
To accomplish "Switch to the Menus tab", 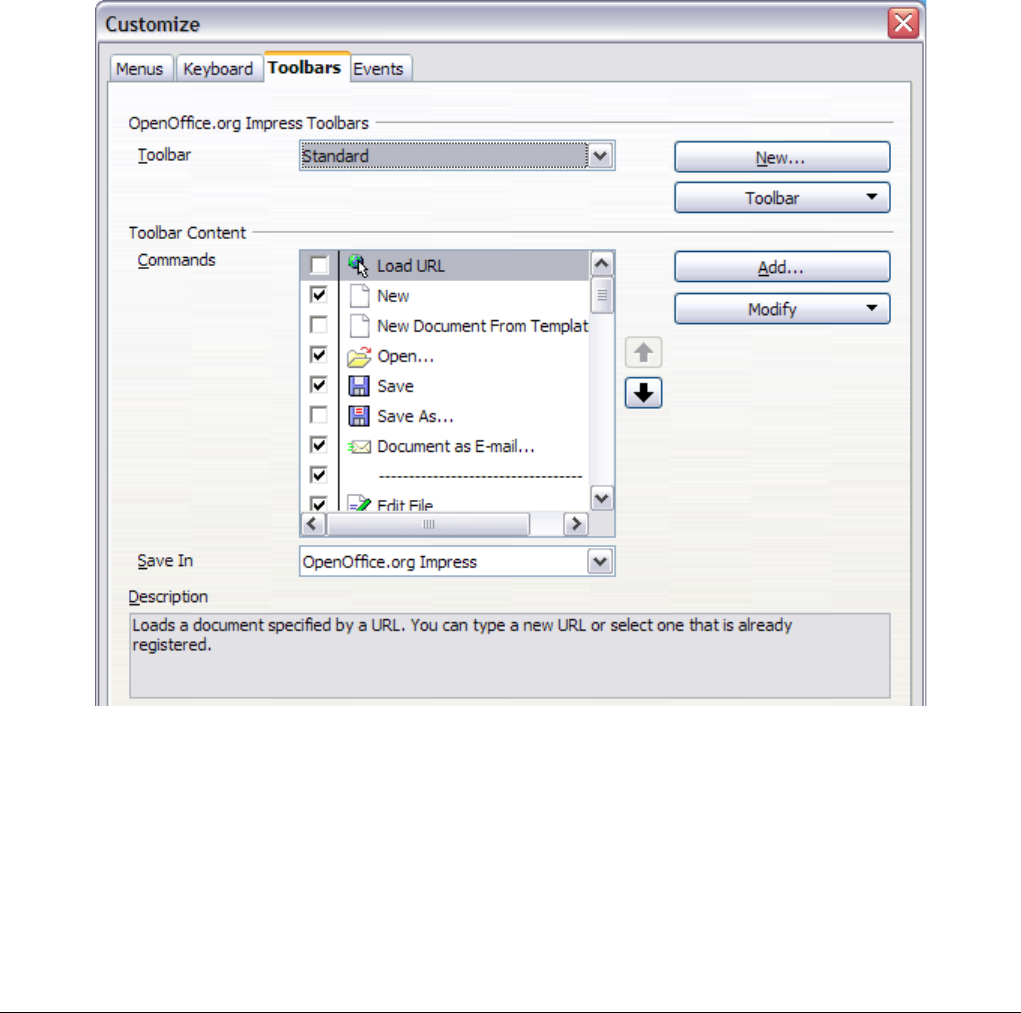I will (x=140, y=68).
